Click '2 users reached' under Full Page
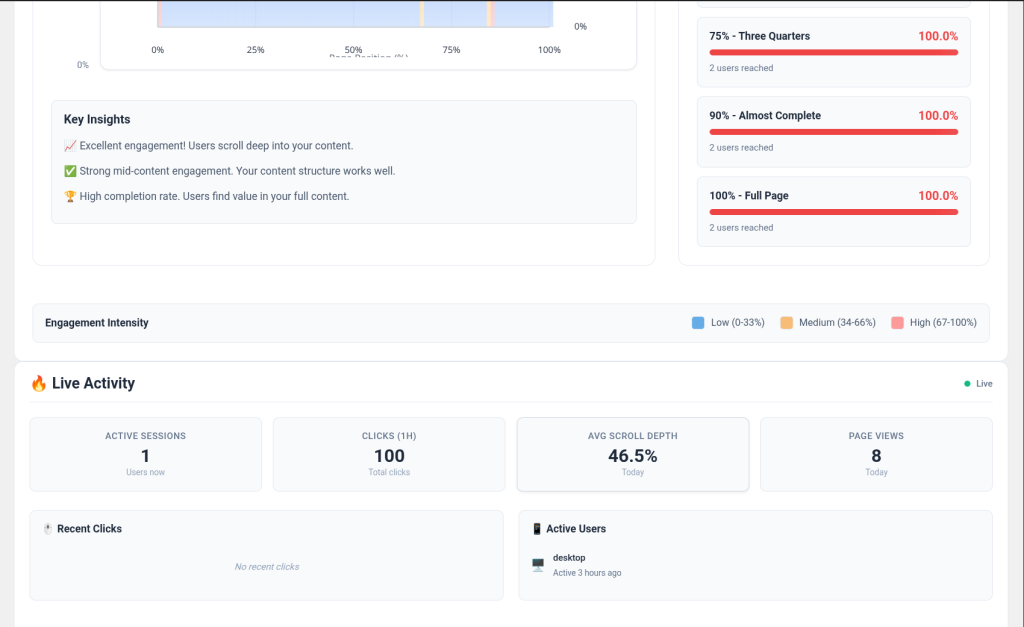The width and height of the screenshot is (1024, 627). pos(741,227)
